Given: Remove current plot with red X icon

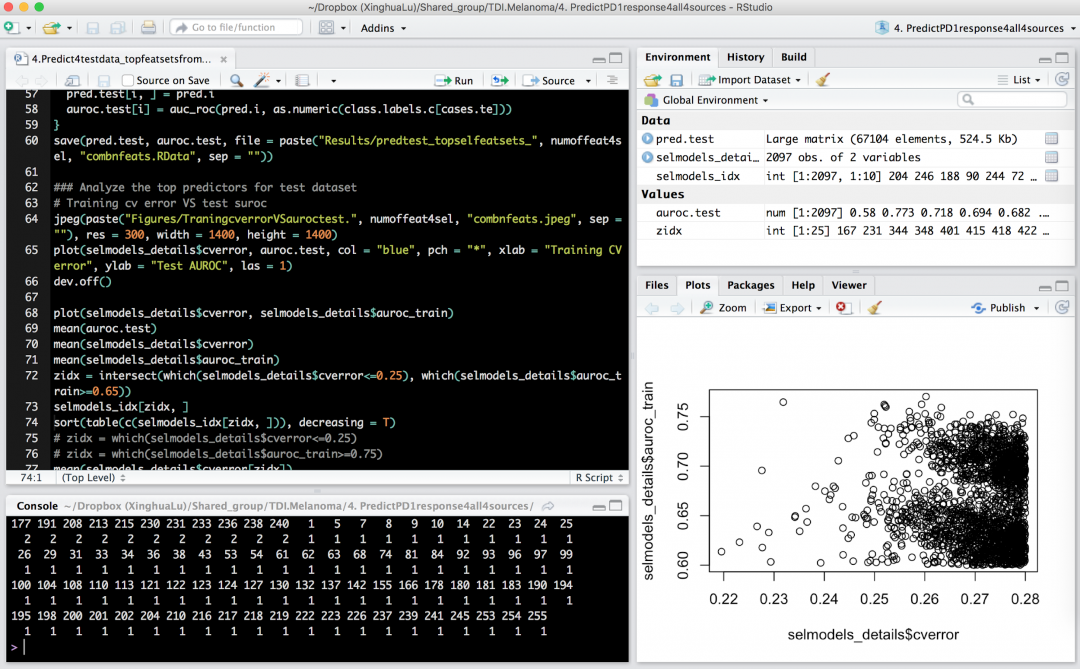Looking at the screenshot, I should coord(842,308).
